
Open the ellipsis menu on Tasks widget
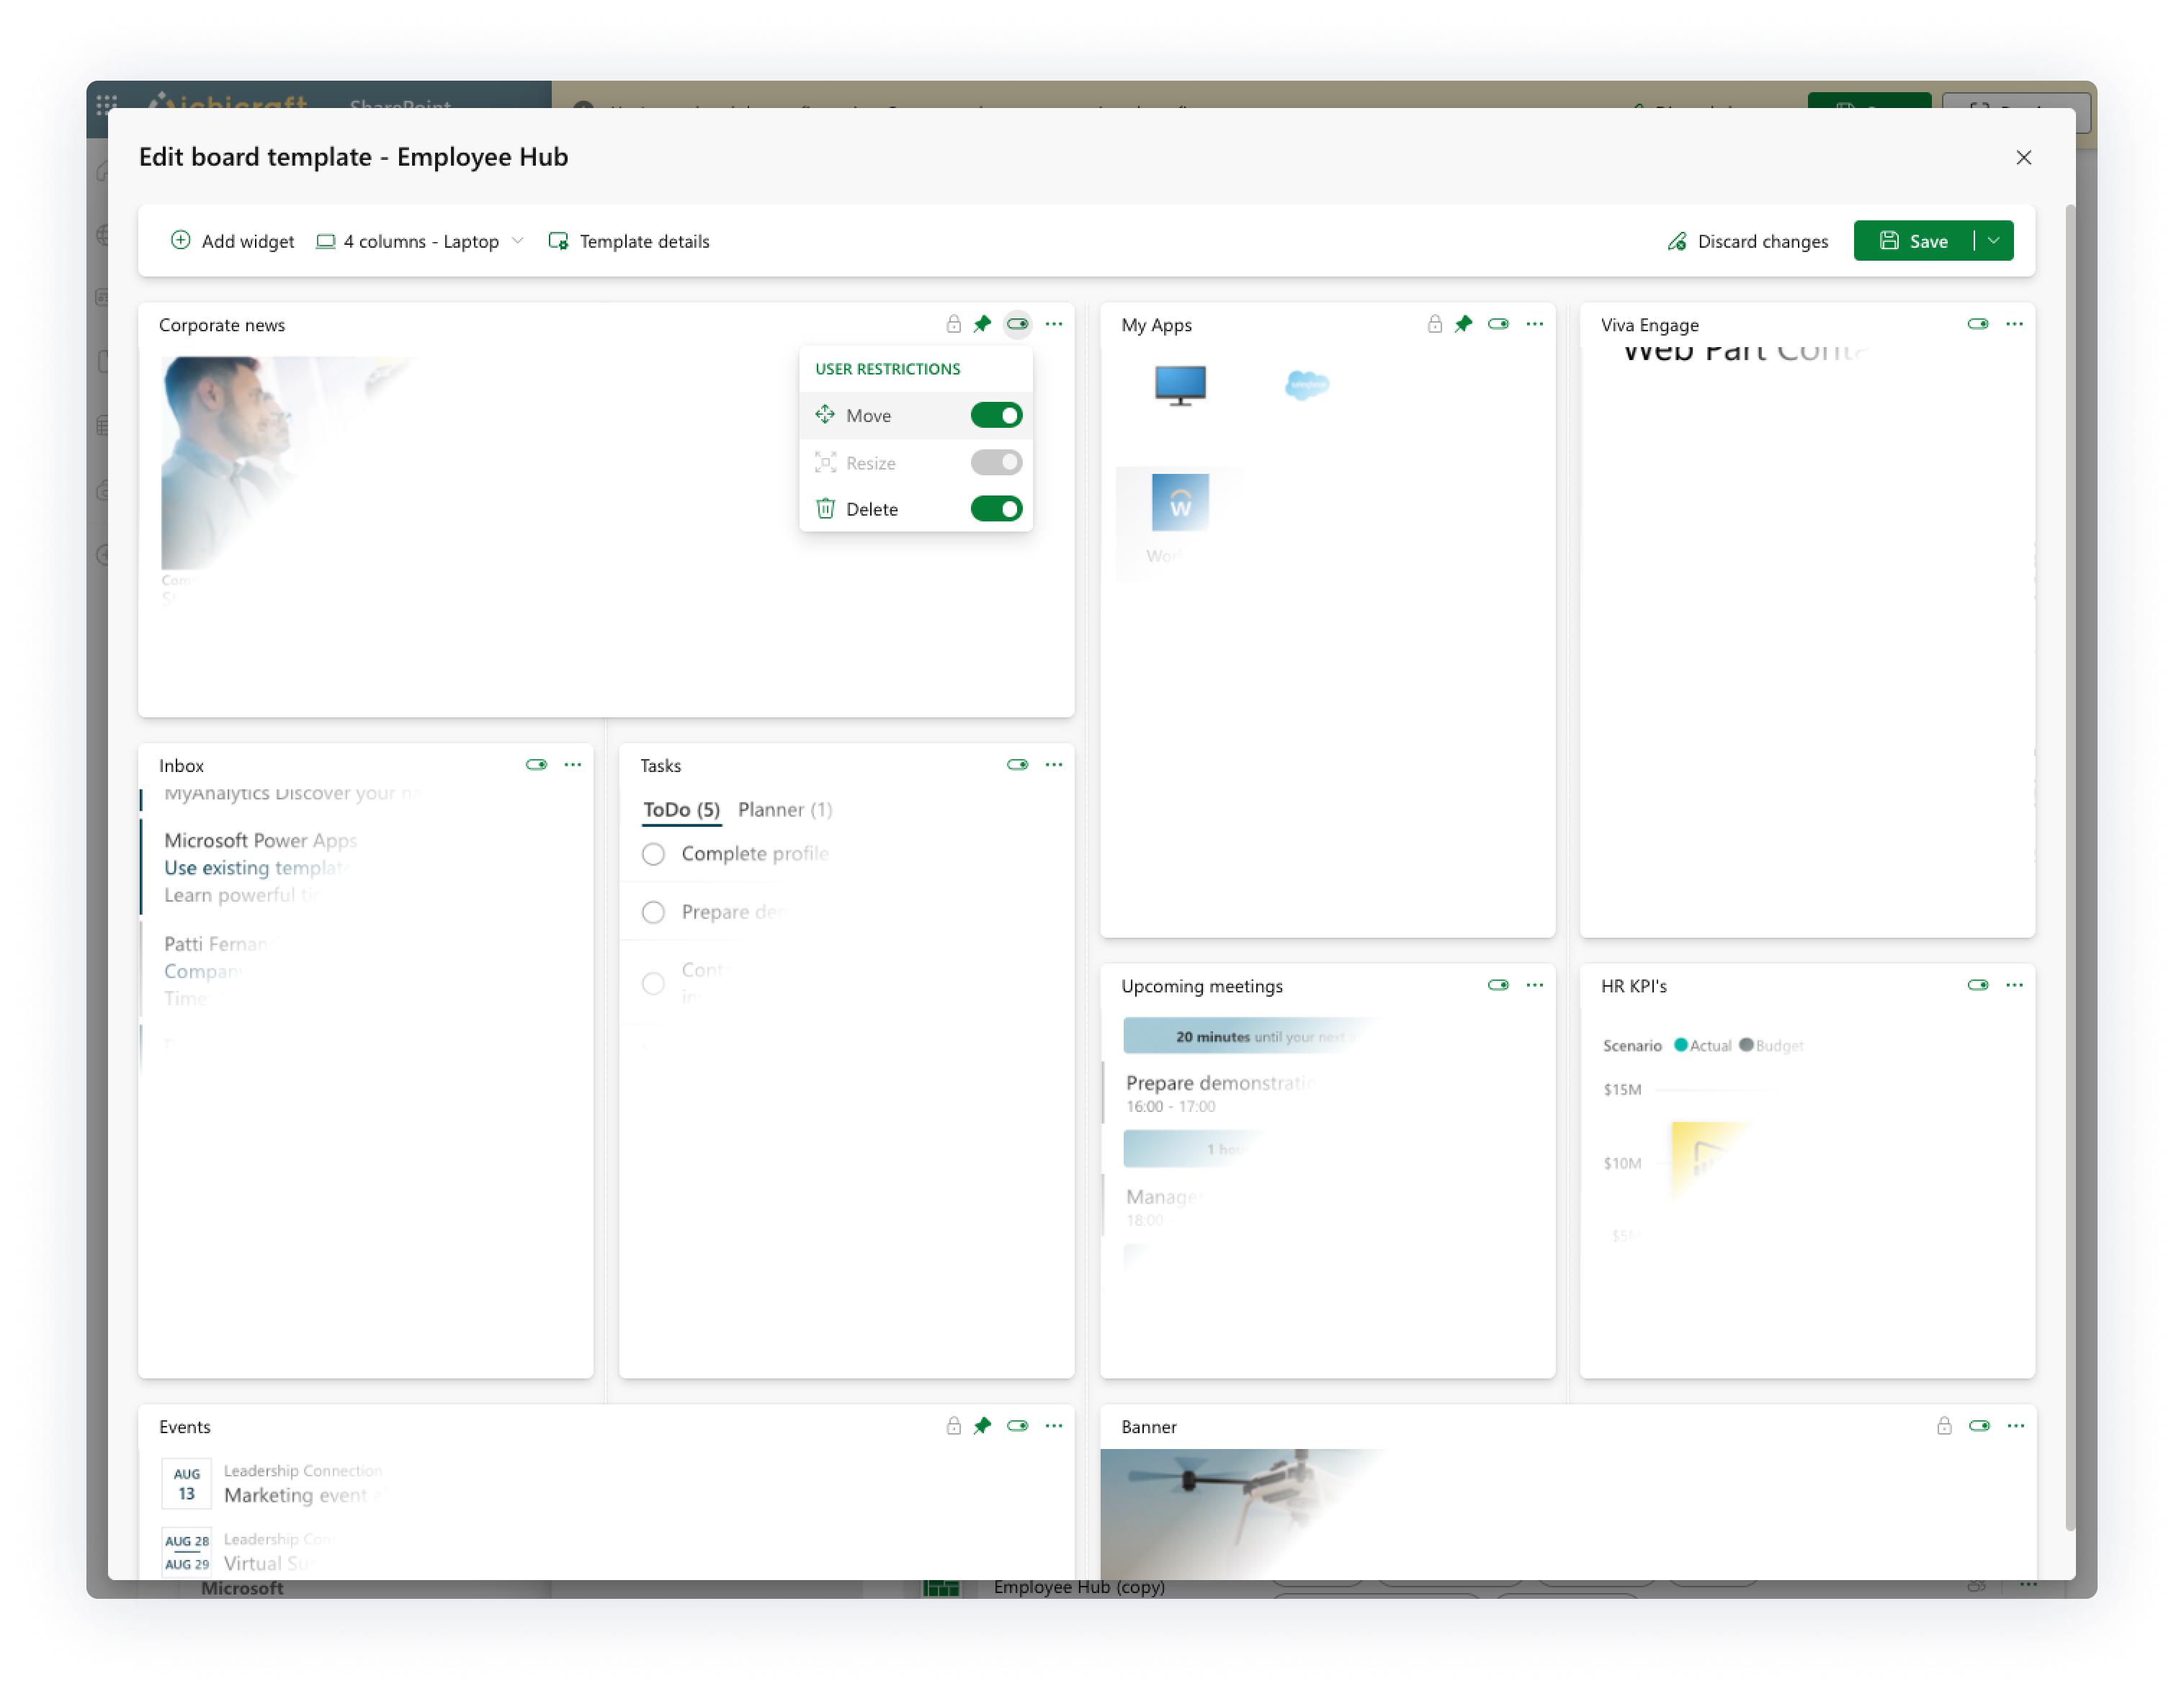click(1054, 765)
